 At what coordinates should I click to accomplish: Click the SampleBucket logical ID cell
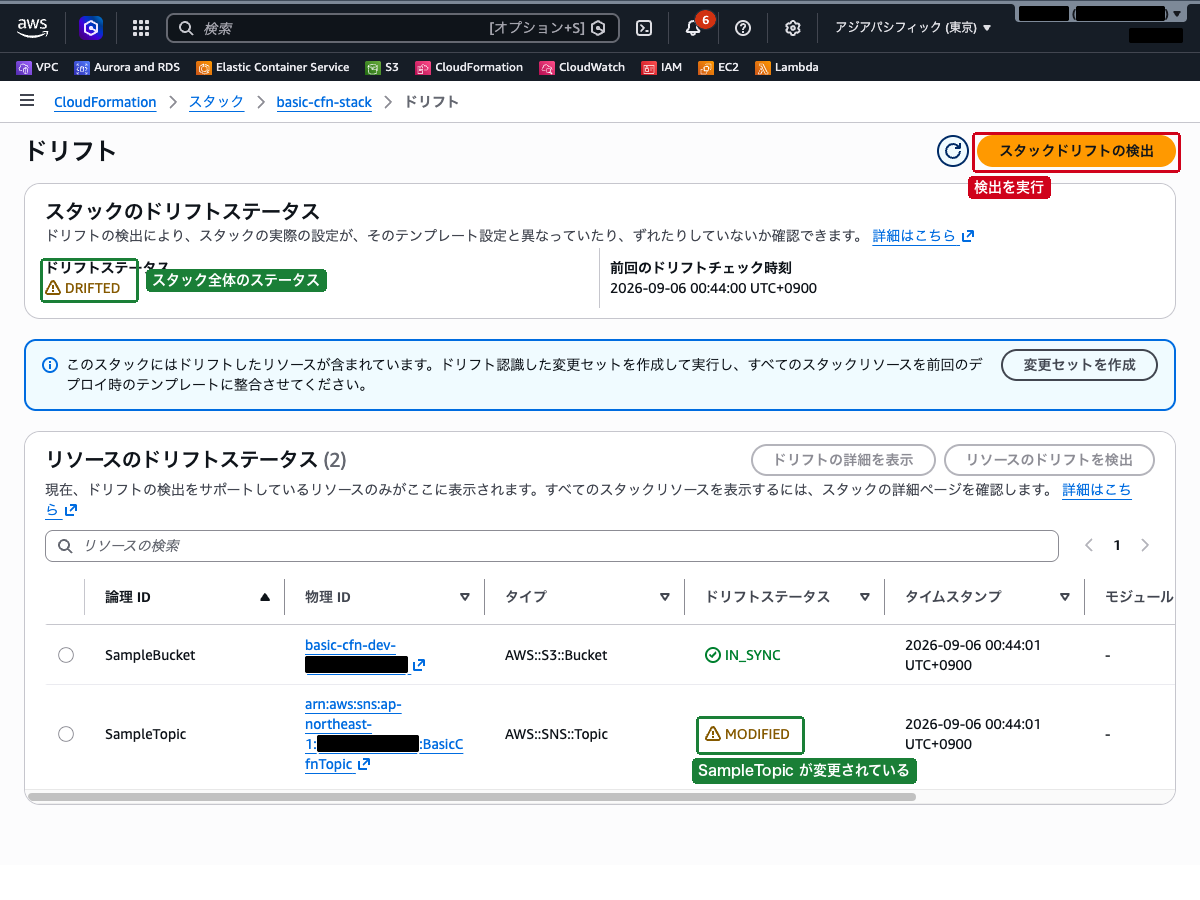[150, 655]
